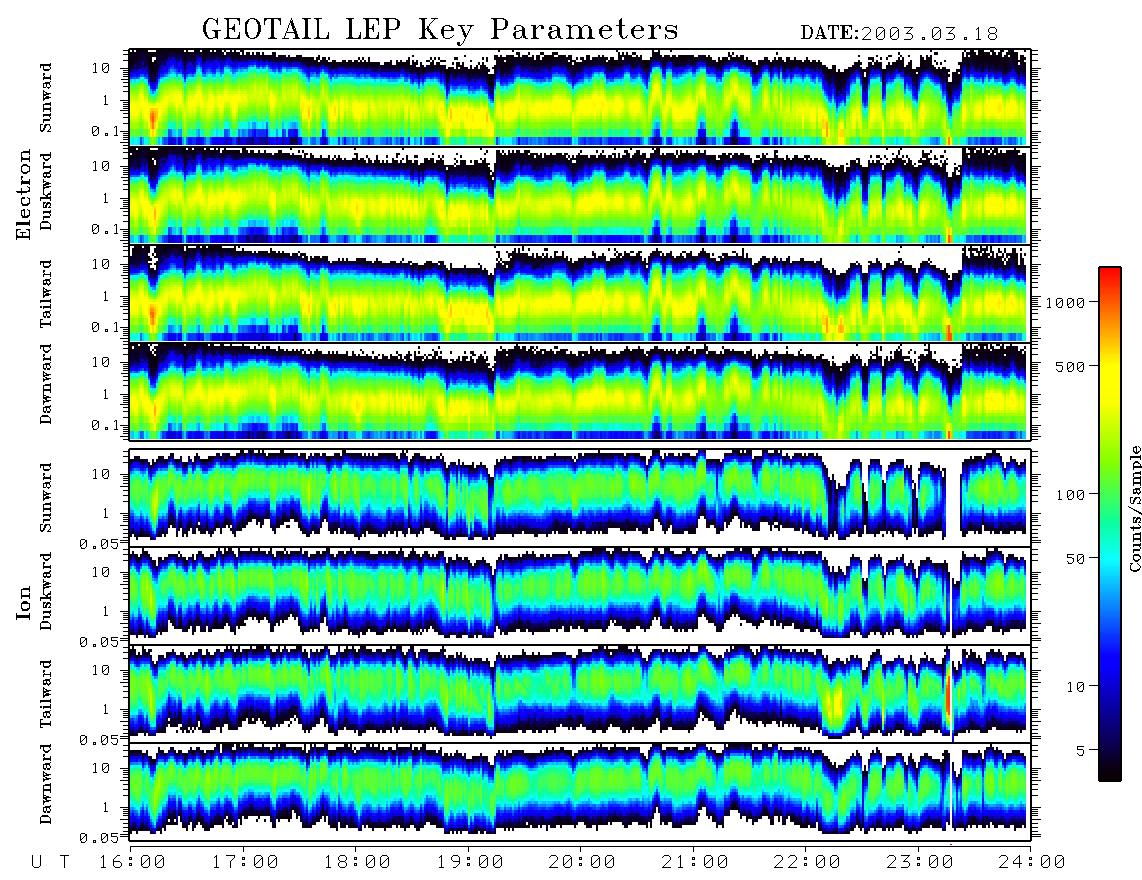
Task: Click inside the Electron Tailward spectrogram panel
Action: coord(580,293)
